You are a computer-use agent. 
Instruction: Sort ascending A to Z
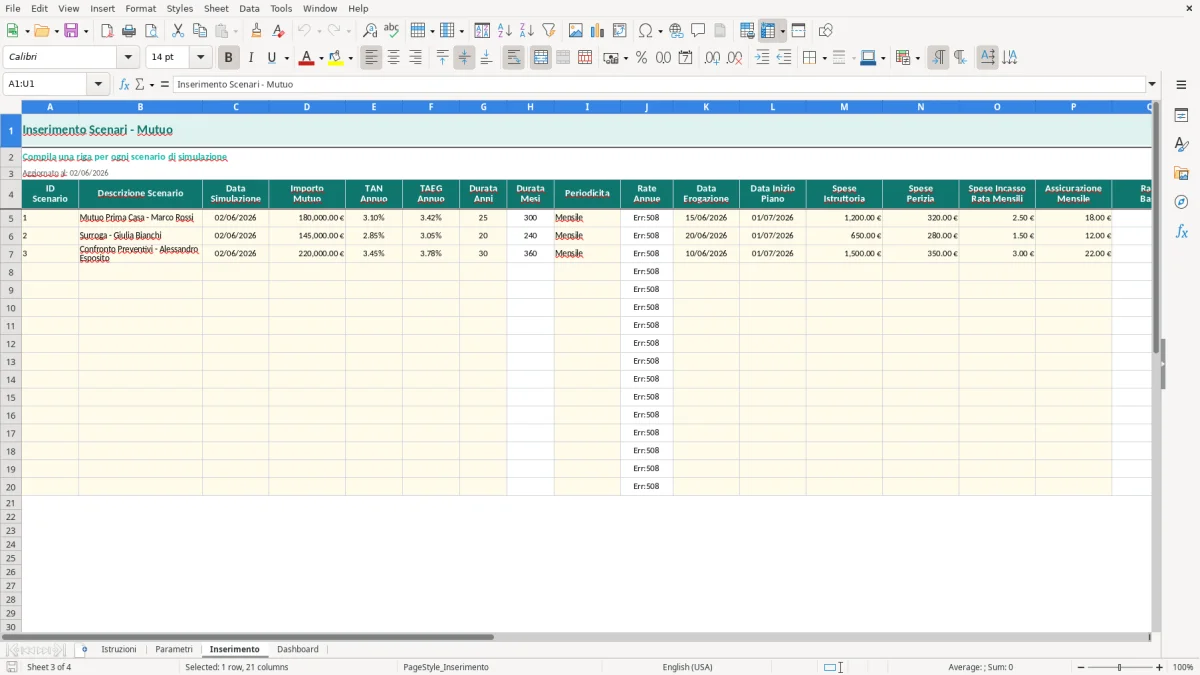coord(505,31)
